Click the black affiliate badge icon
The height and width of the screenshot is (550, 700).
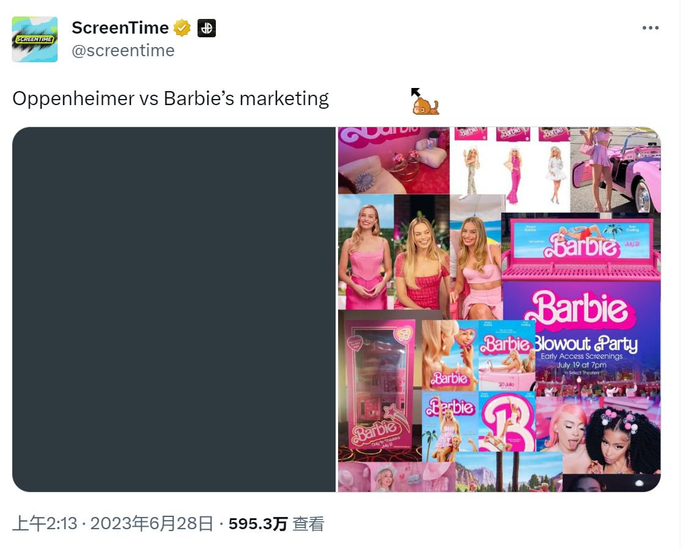tap(207, 28)
